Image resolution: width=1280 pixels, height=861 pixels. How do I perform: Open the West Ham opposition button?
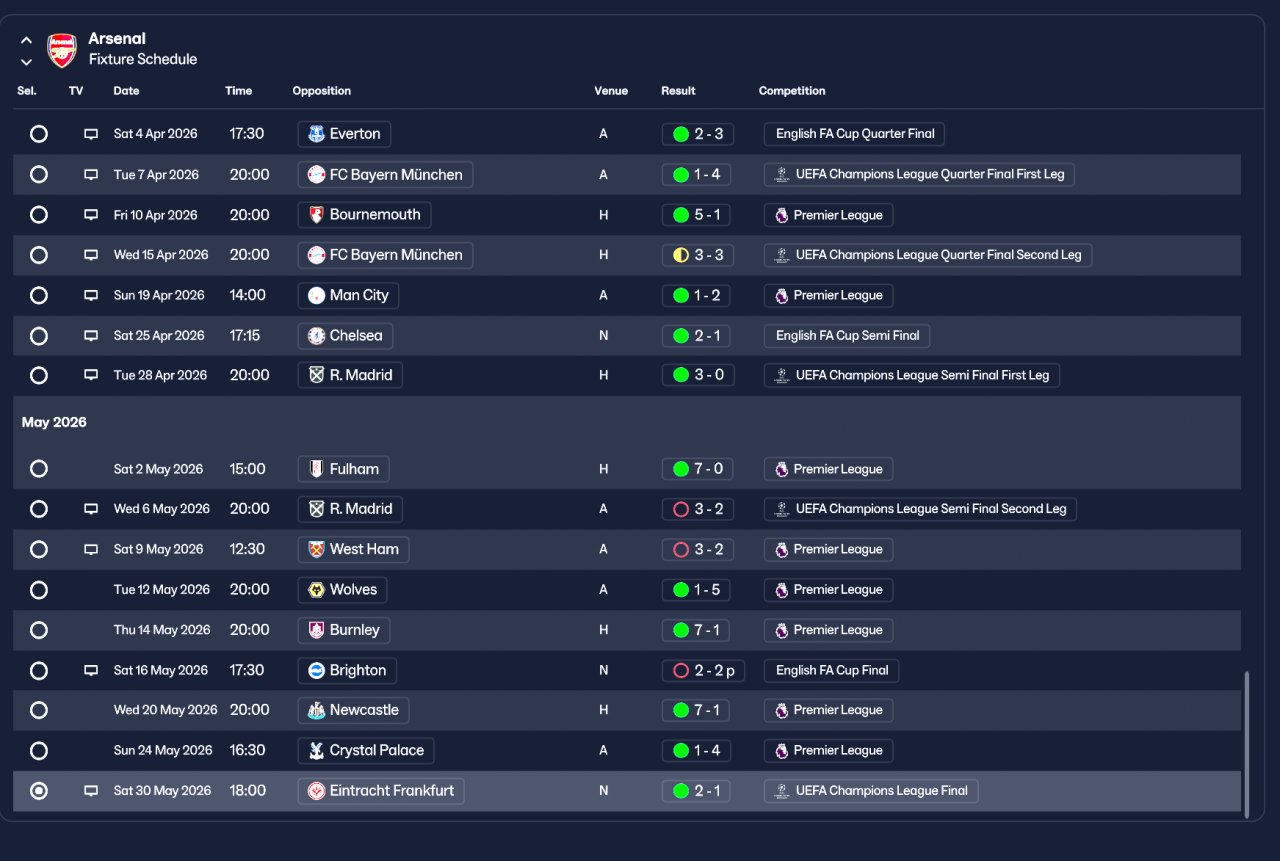point(354,549)
